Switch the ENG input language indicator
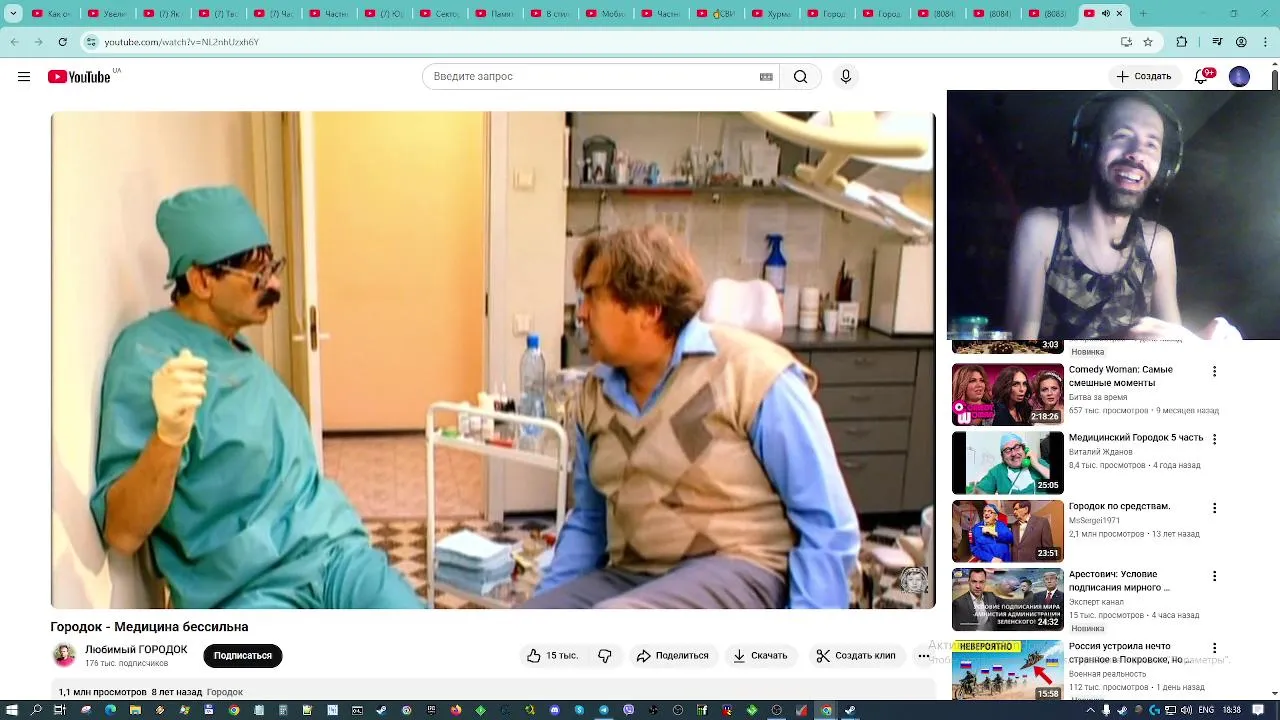 pos(1204,710)
